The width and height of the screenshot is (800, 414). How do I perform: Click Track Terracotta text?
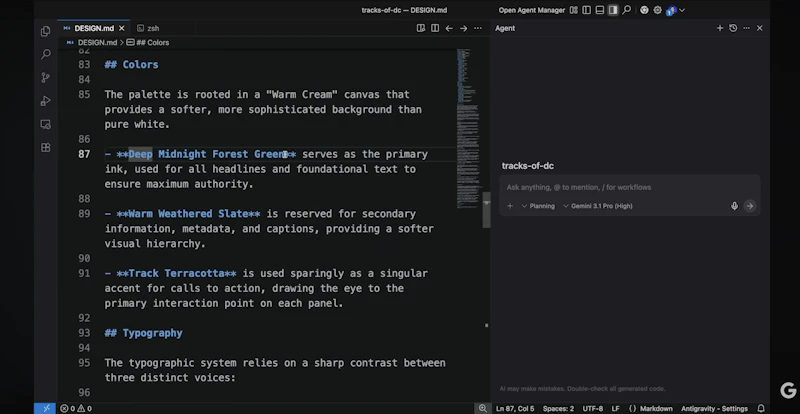pos(176,274)
